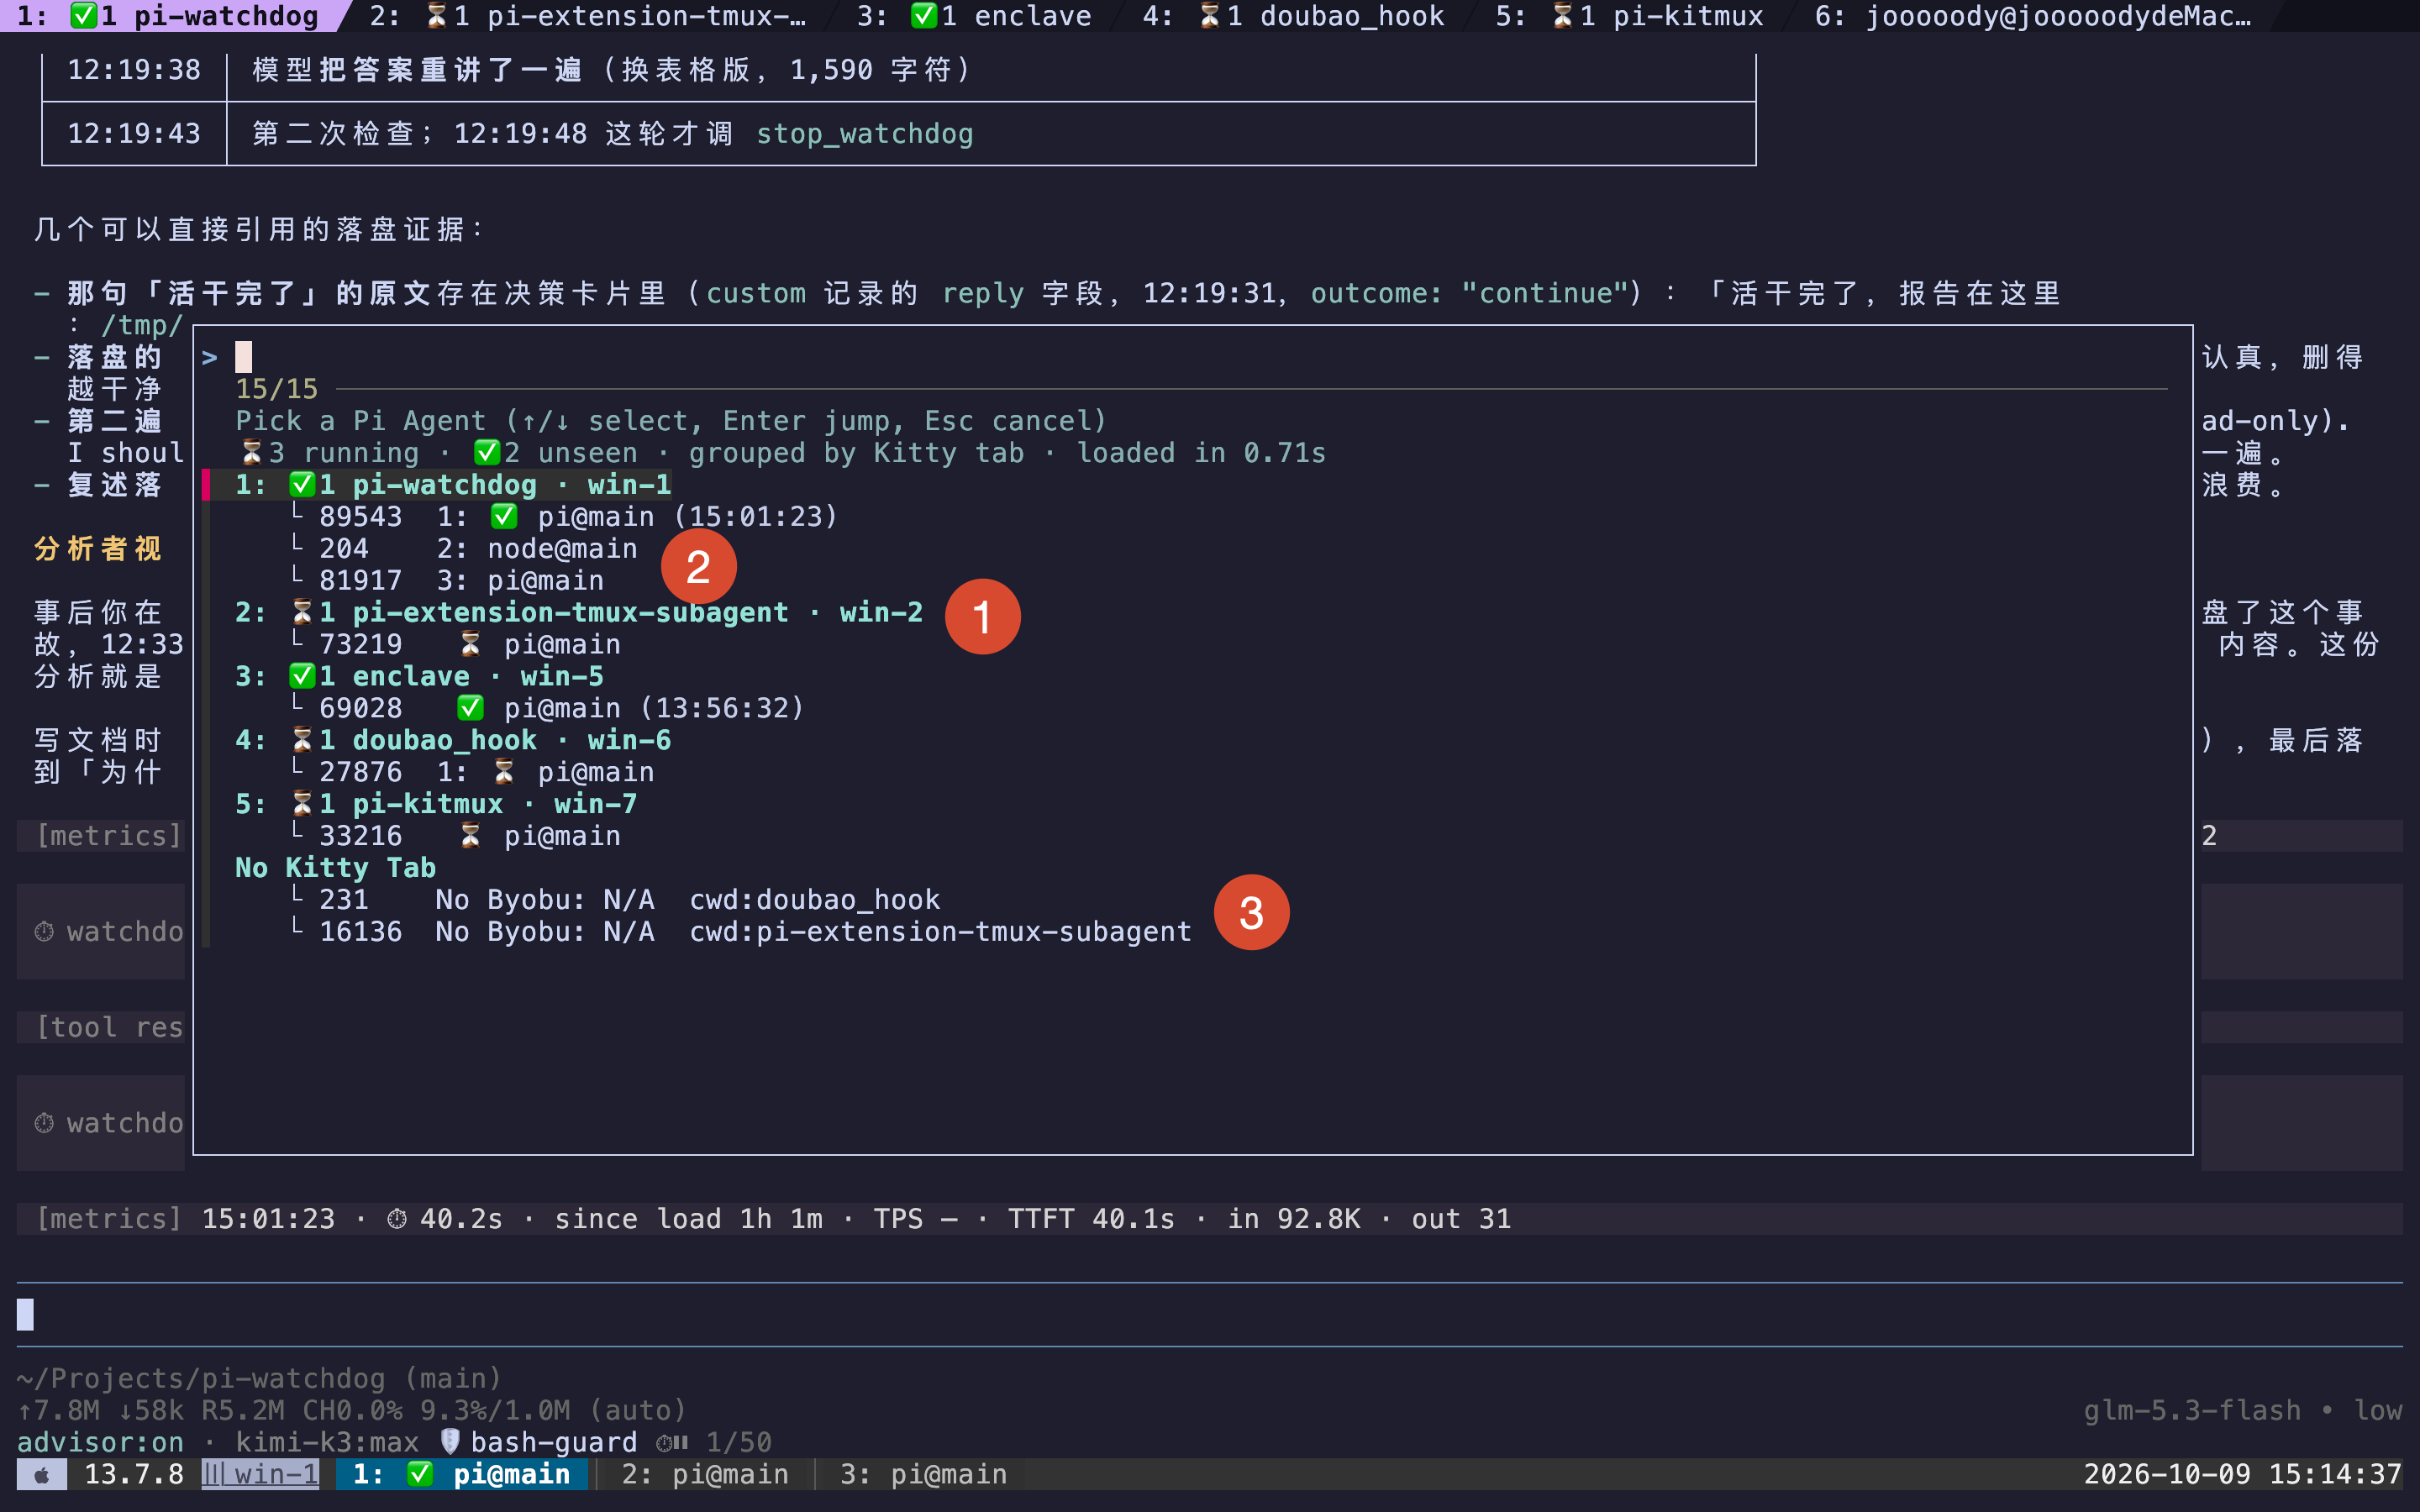Image resolution: width=2420 pixels, height=1512 pixels.
Task: Select byobu window 3: pi@main
Action: 923,1474
